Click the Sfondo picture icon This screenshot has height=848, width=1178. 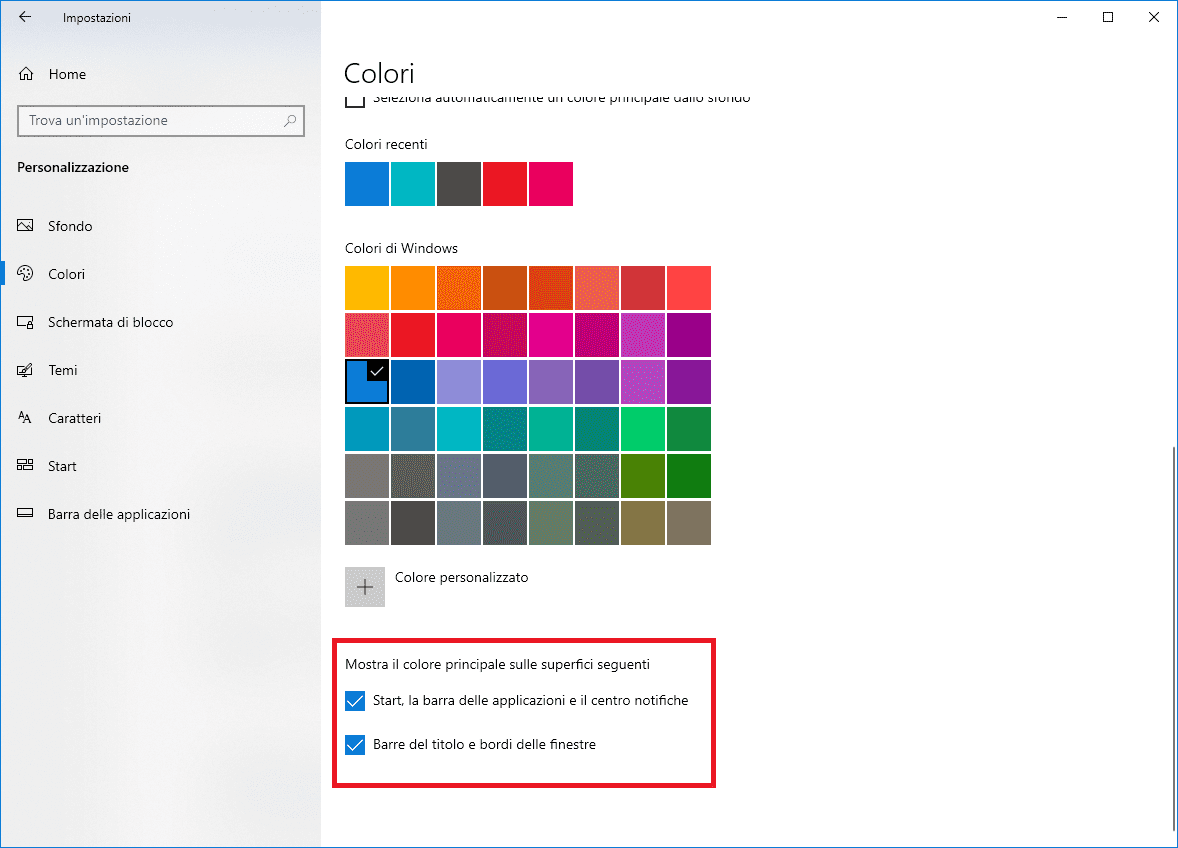tap(26, 226)
